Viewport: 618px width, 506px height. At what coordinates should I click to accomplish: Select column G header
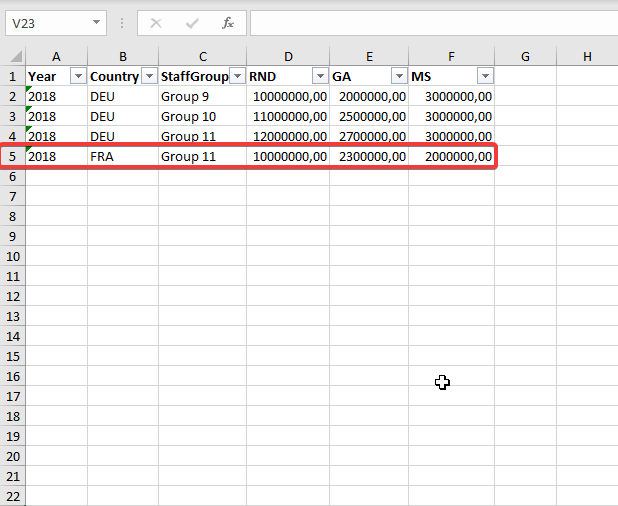click(525, 56)
